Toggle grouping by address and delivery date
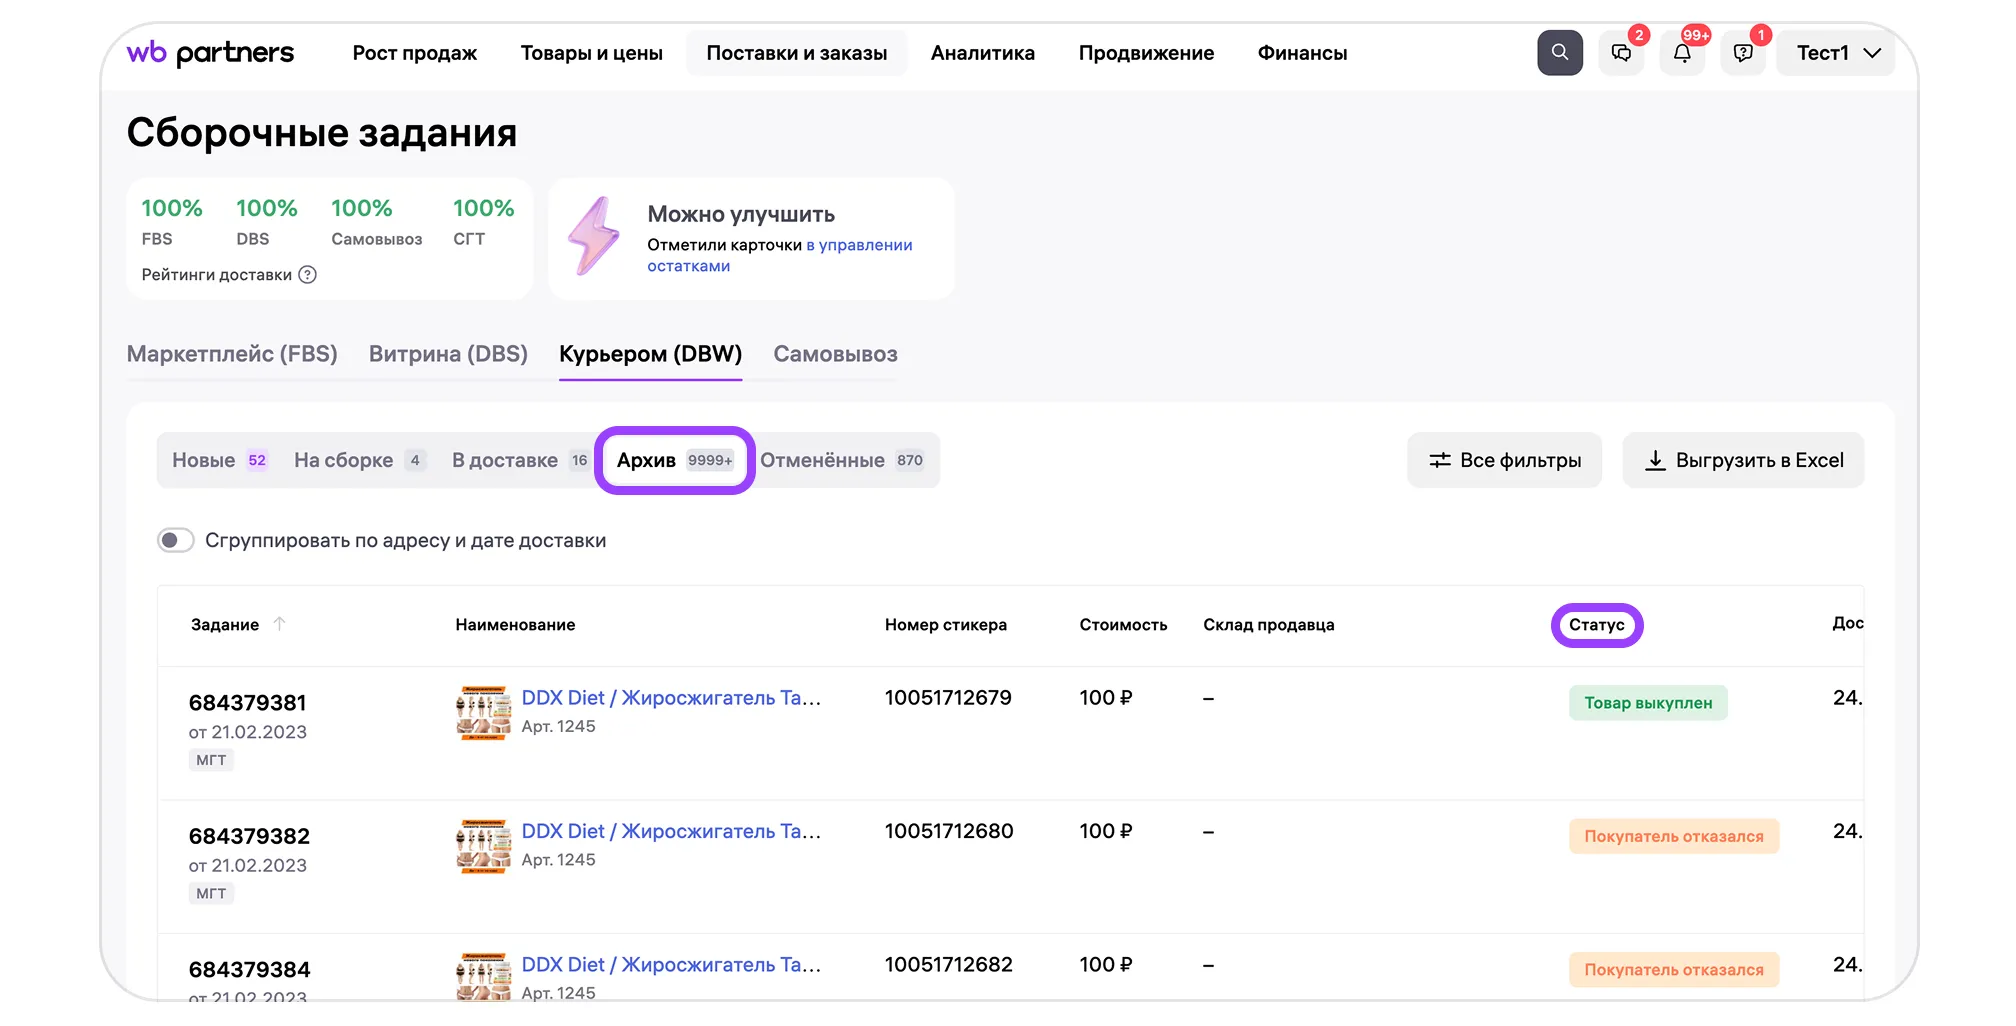Image resolution: width=2016 pixels, height=1026 pixels. [x=176, y=541]
